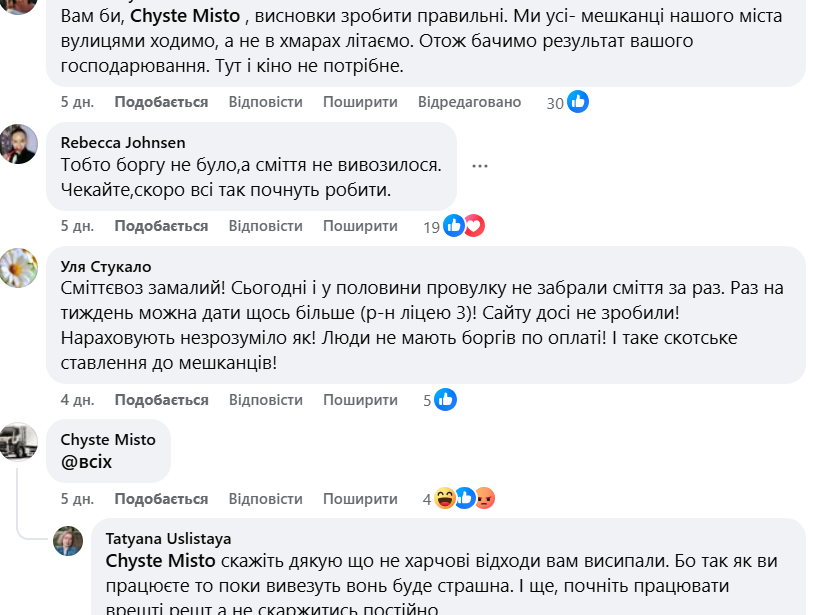This screenshot has width=822, height=615.
Task: Click the 4 дн. timestamp on Уля's comment
Action: [77, 400]
